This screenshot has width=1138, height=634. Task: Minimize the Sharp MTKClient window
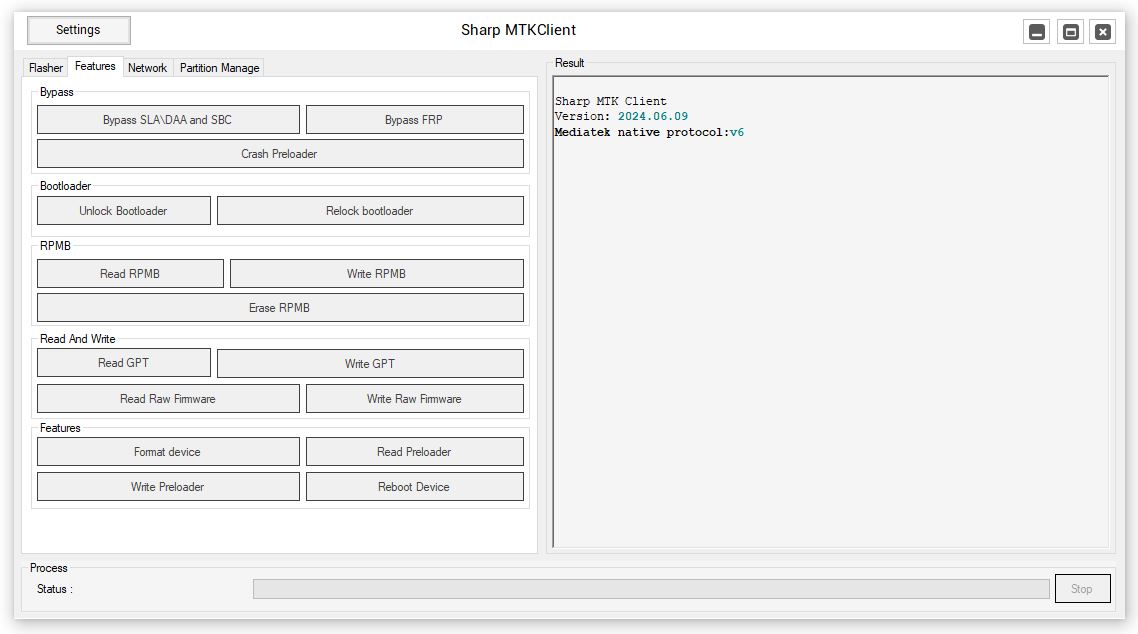[1037, 32]
